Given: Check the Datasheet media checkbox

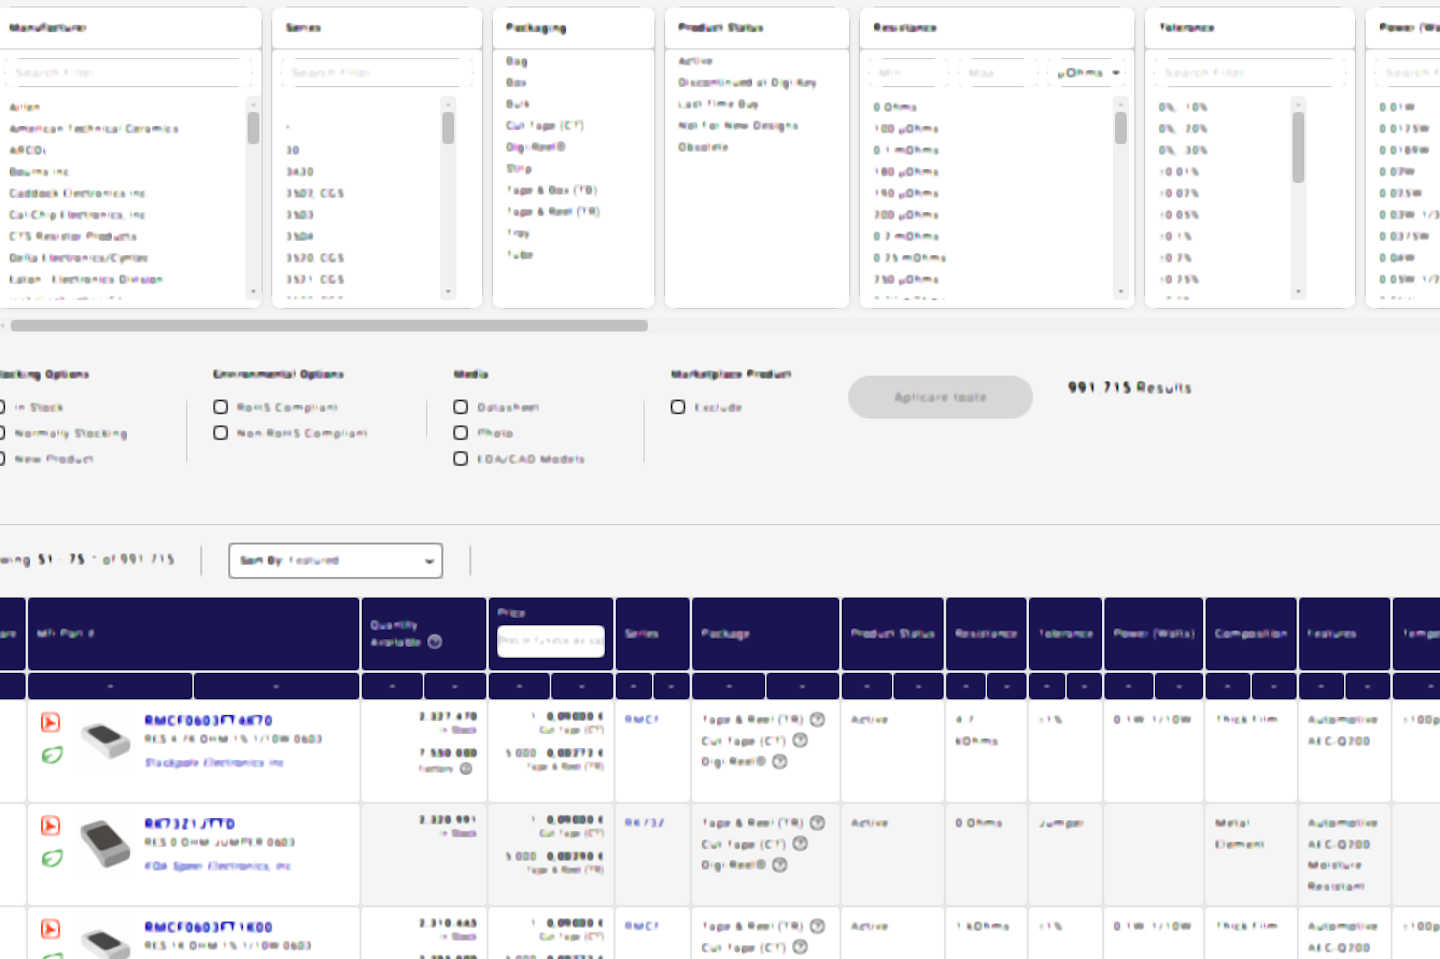Looking at the screenshot, I should click(x=460, y=407).
